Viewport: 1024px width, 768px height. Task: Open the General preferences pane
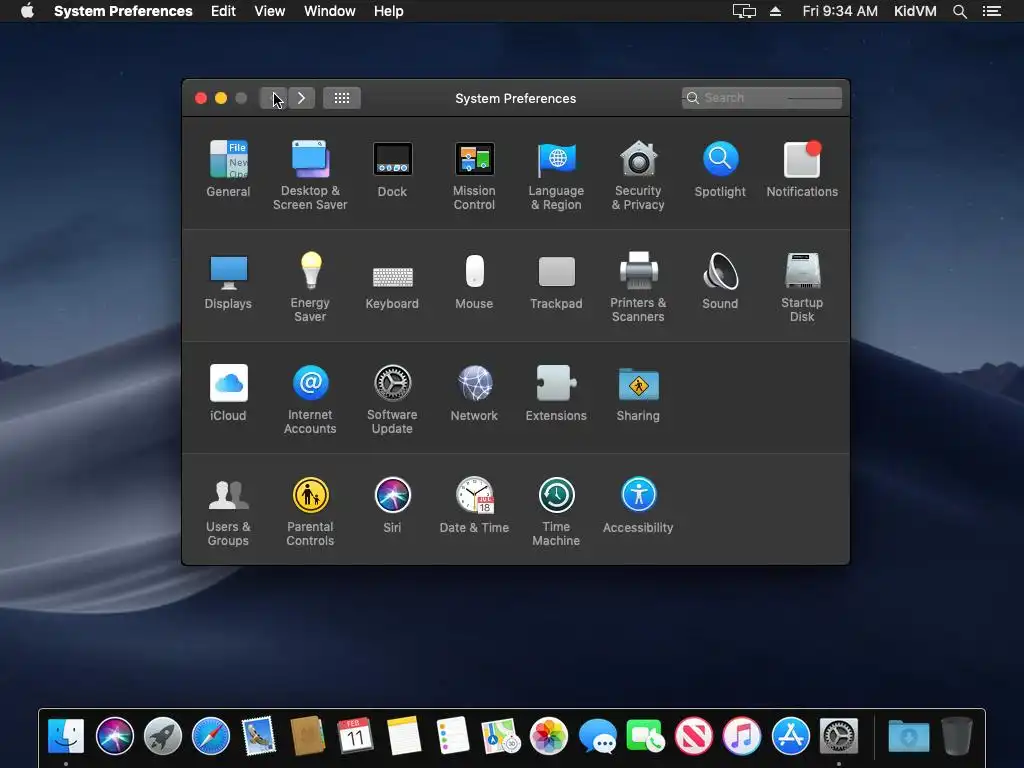point(228,168)
